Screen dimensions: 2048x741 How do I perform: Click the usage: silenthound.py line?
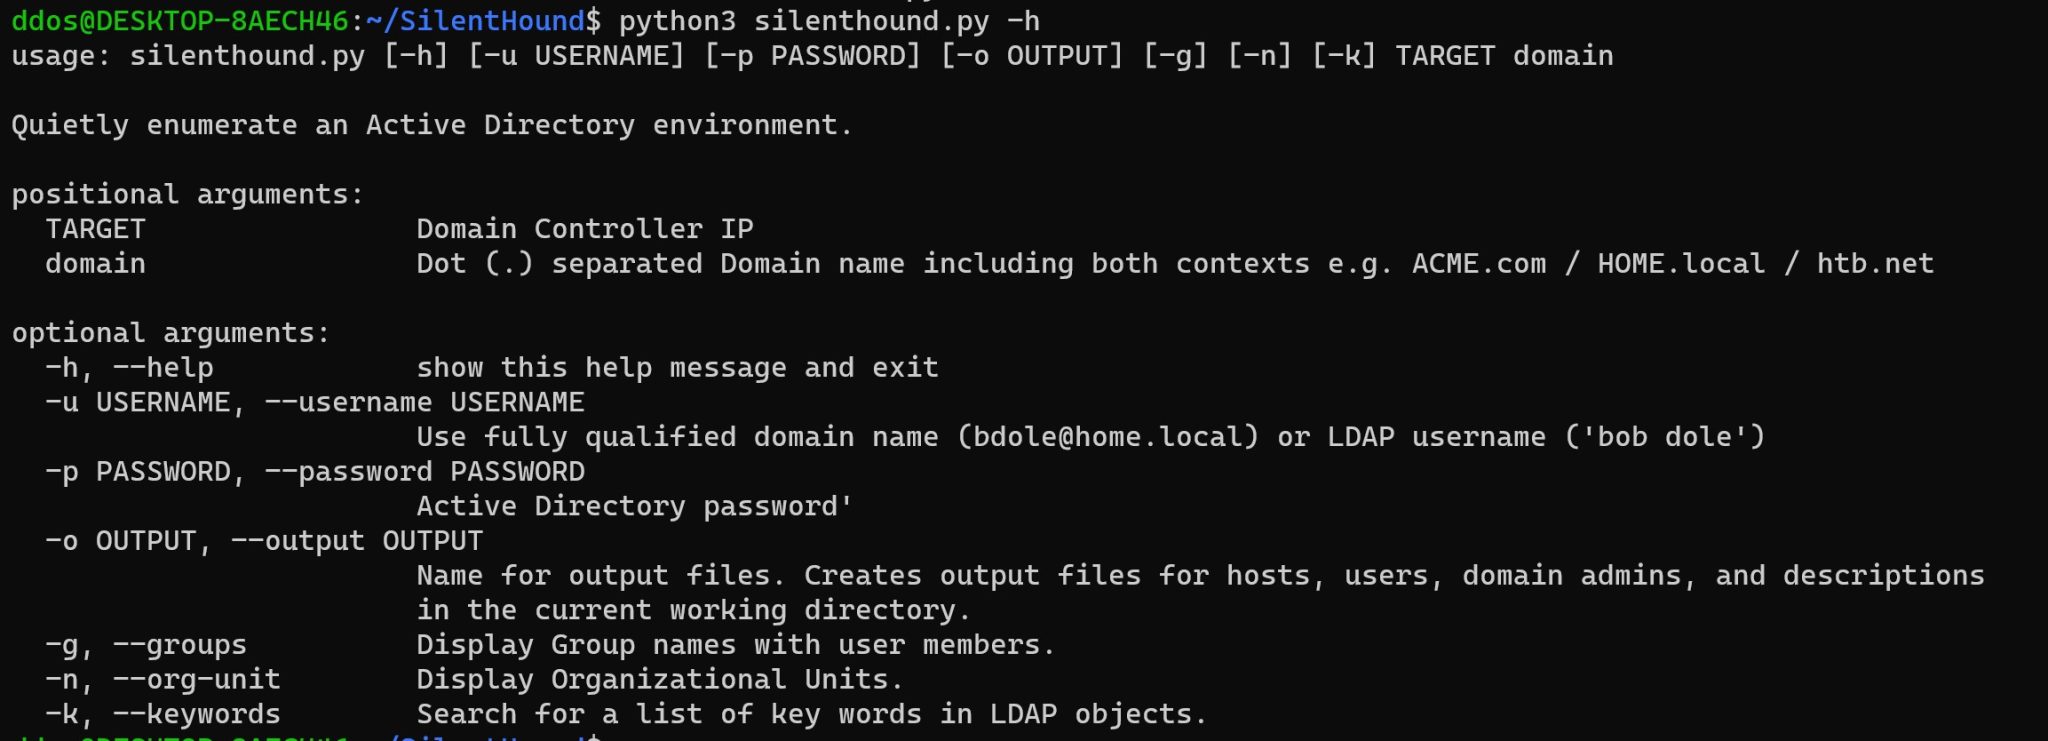pos(812,56)
